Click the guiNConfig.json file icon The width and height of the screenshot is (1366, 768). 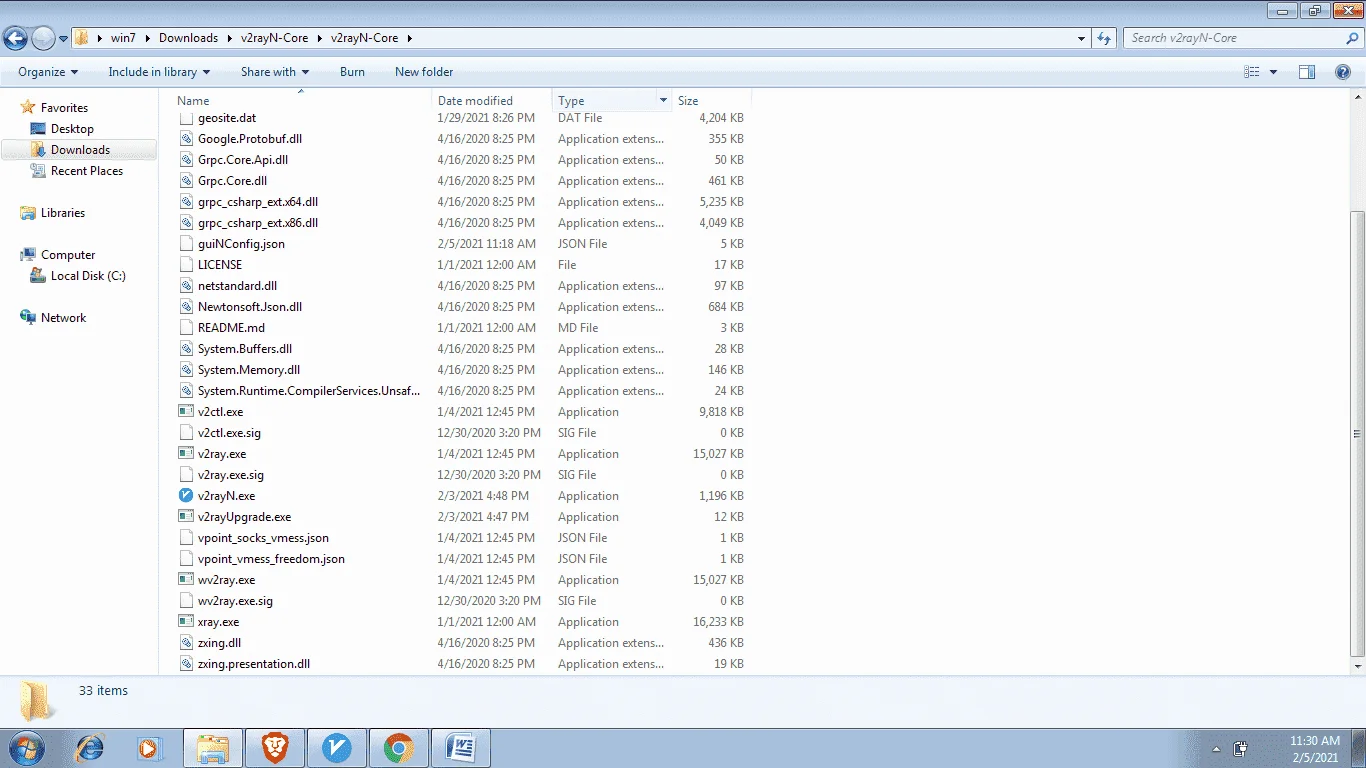[x=186, y=244]
